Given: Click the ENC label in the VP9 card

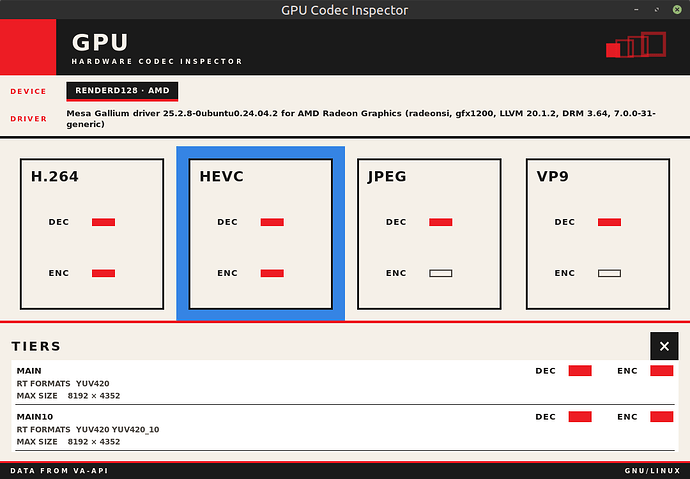Looking at the screenshot, I should click(565, 273).
